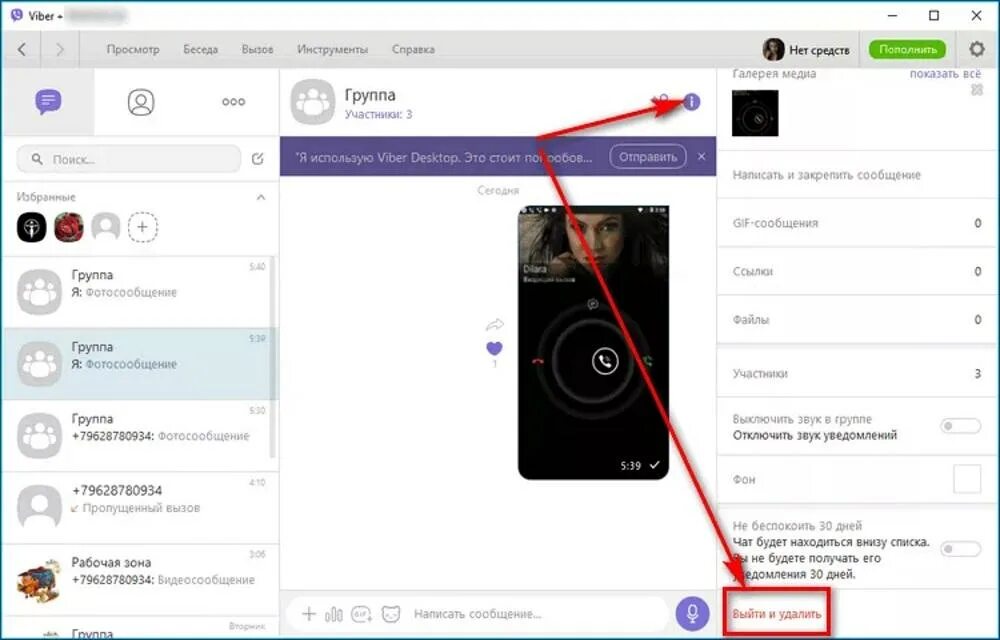Click the compose new message icon

(258, 159)
